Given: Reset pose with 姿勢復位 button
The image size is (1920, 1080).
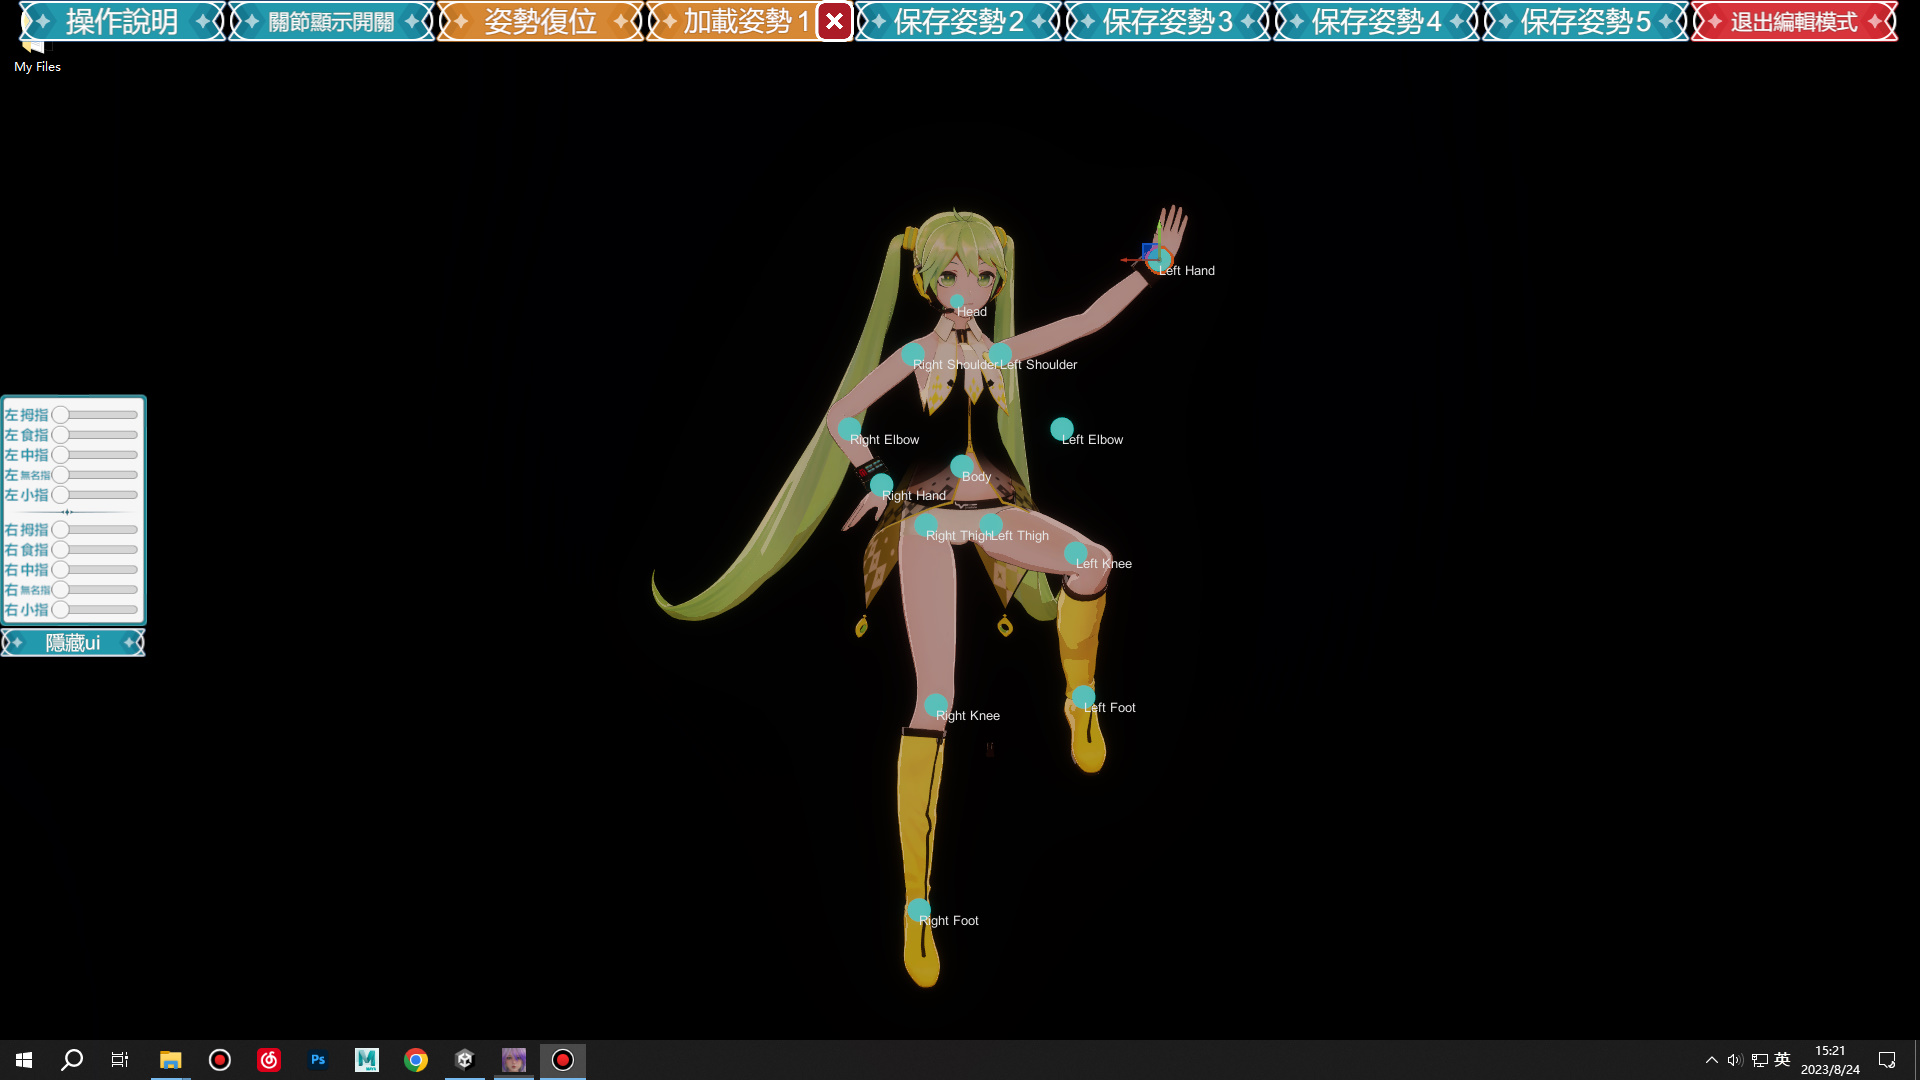Looking at the screenshot, I should point(540,21).
